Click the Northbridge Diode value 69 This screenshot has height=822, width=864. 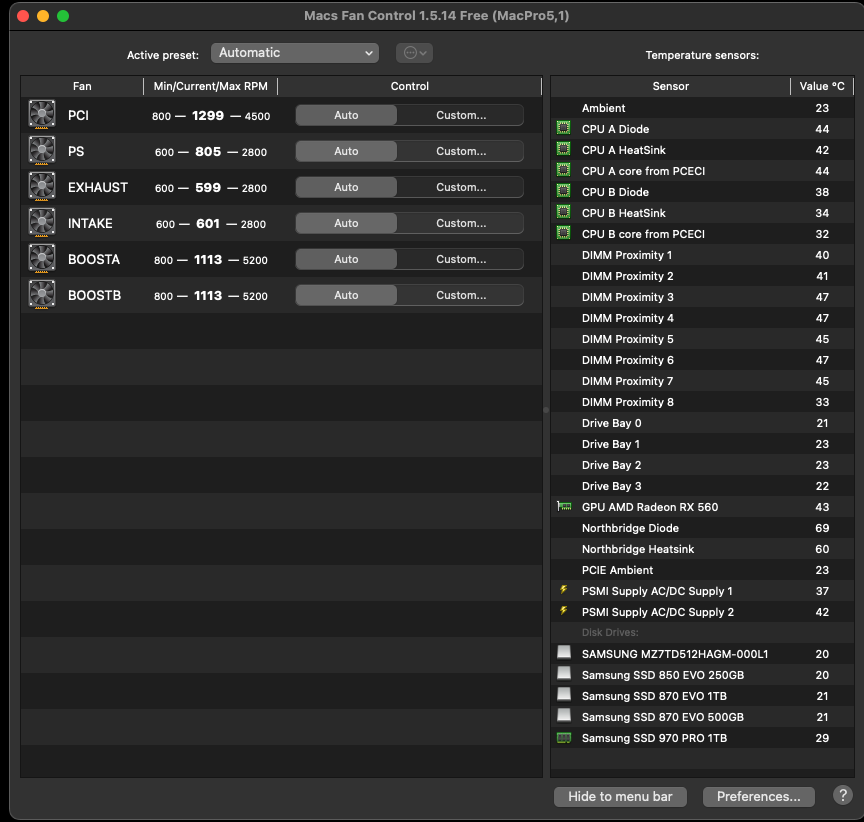[822, 528]
